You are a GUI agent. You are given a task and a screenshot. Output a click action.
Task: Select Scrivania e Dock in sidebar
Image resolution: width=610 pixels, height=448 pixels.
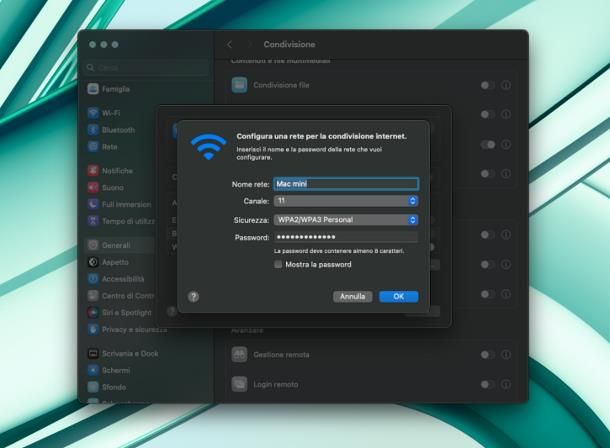[123, 354]
